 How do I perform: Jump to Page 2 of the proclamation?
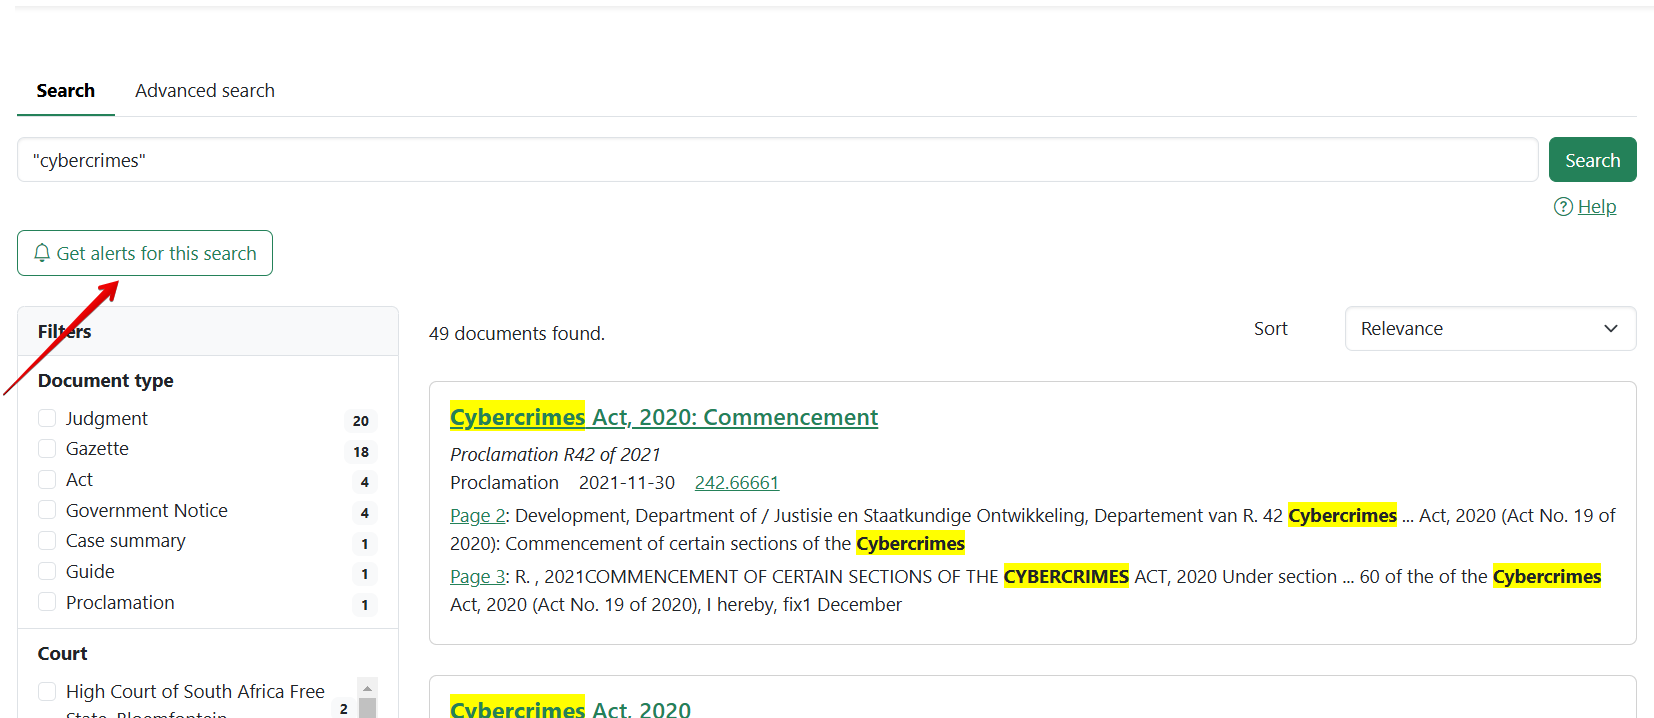pos(477,516)
